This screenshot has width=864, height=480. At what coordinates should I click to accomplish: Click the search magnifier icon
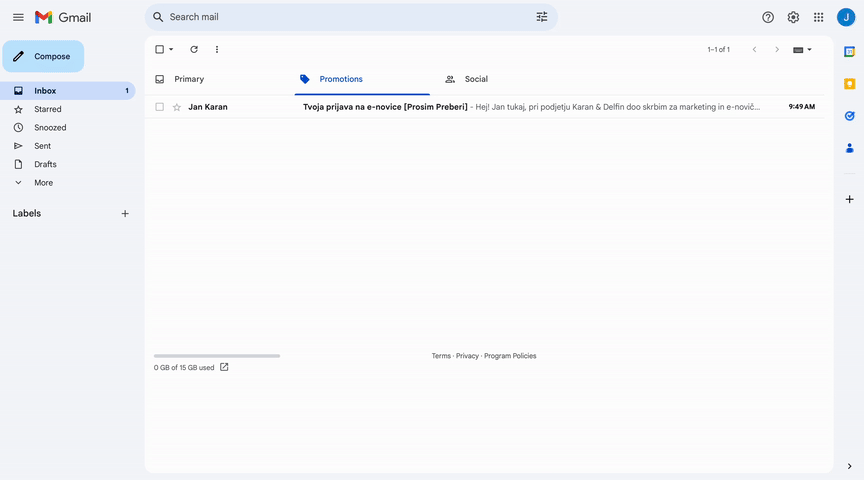[x=158, y=17]
